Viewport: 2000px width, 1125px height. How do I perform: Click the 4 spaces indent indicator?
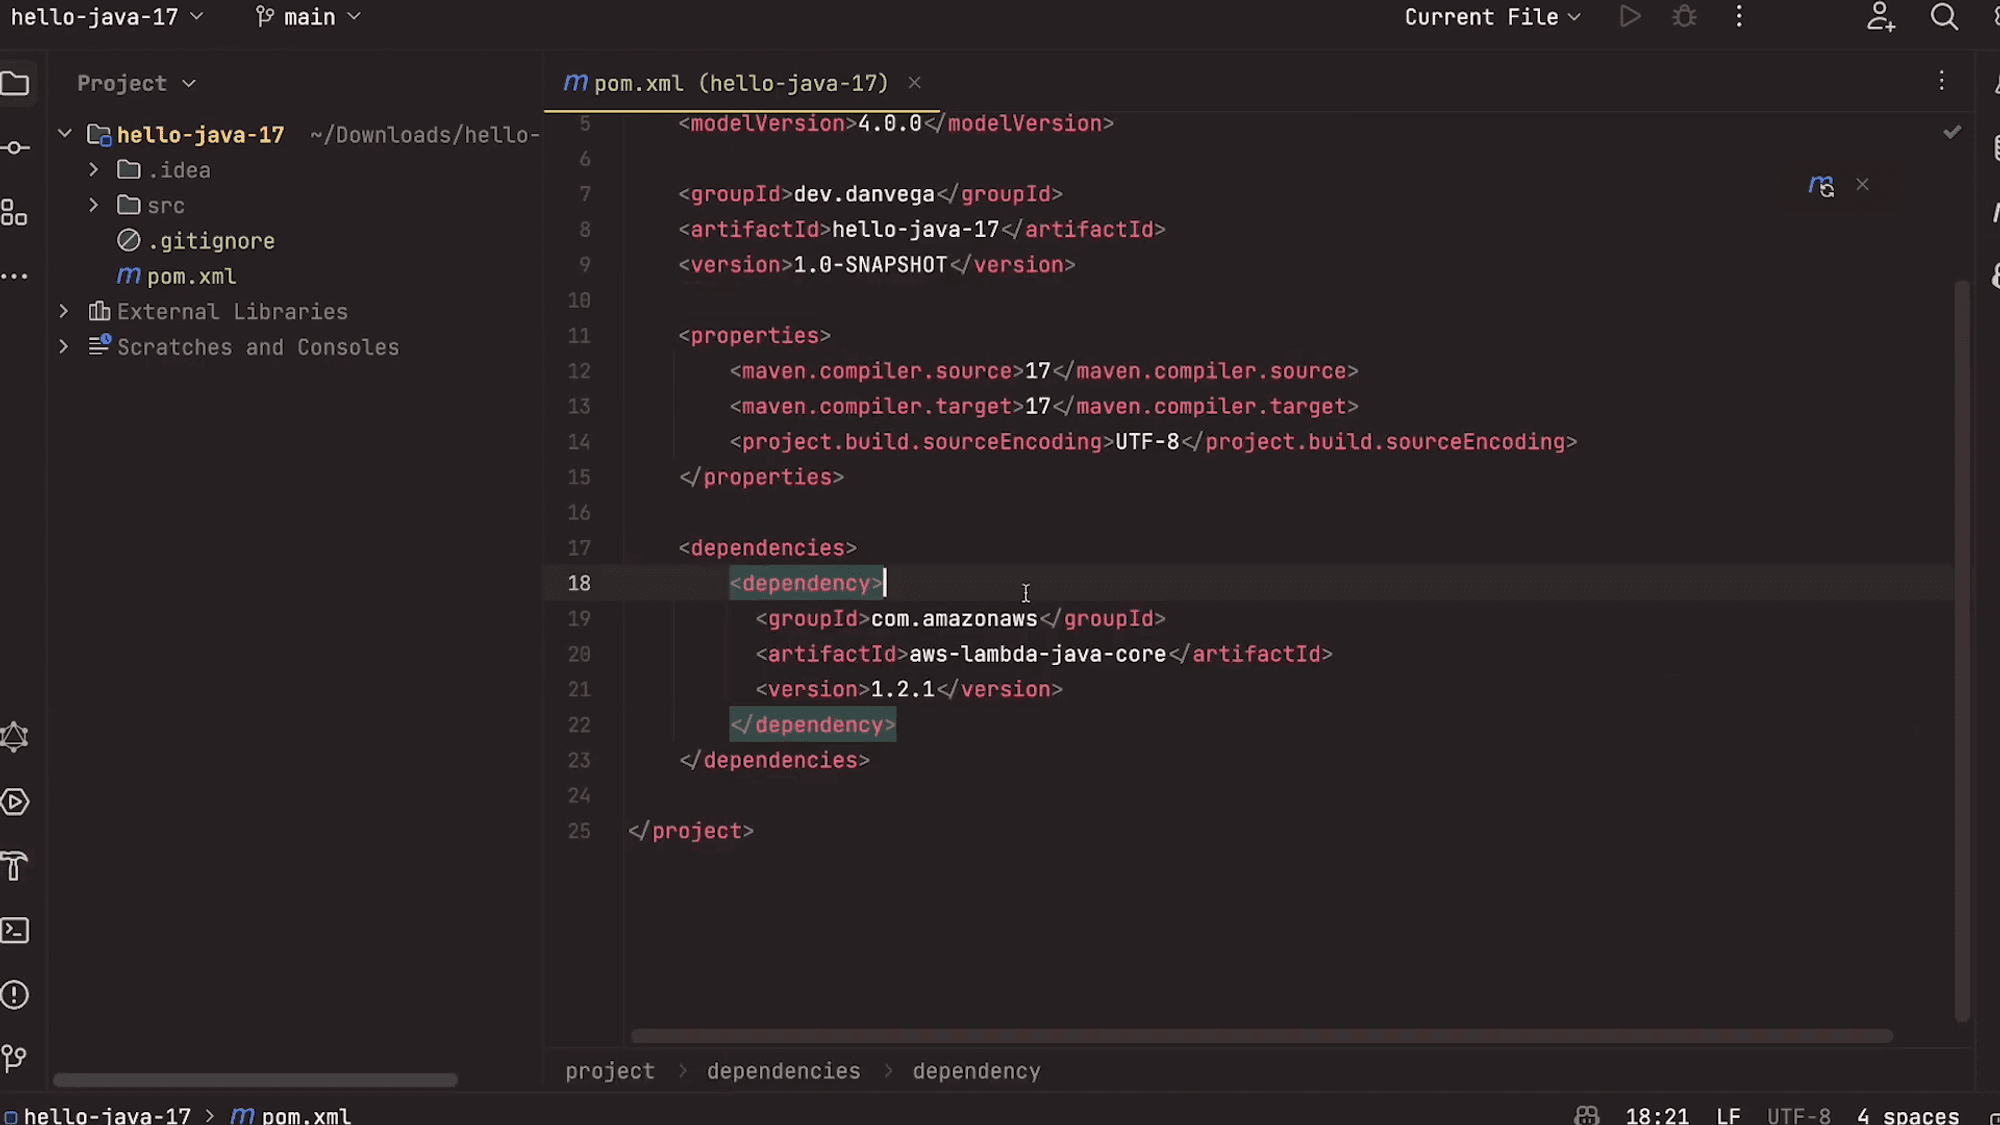point(1908,1115)
